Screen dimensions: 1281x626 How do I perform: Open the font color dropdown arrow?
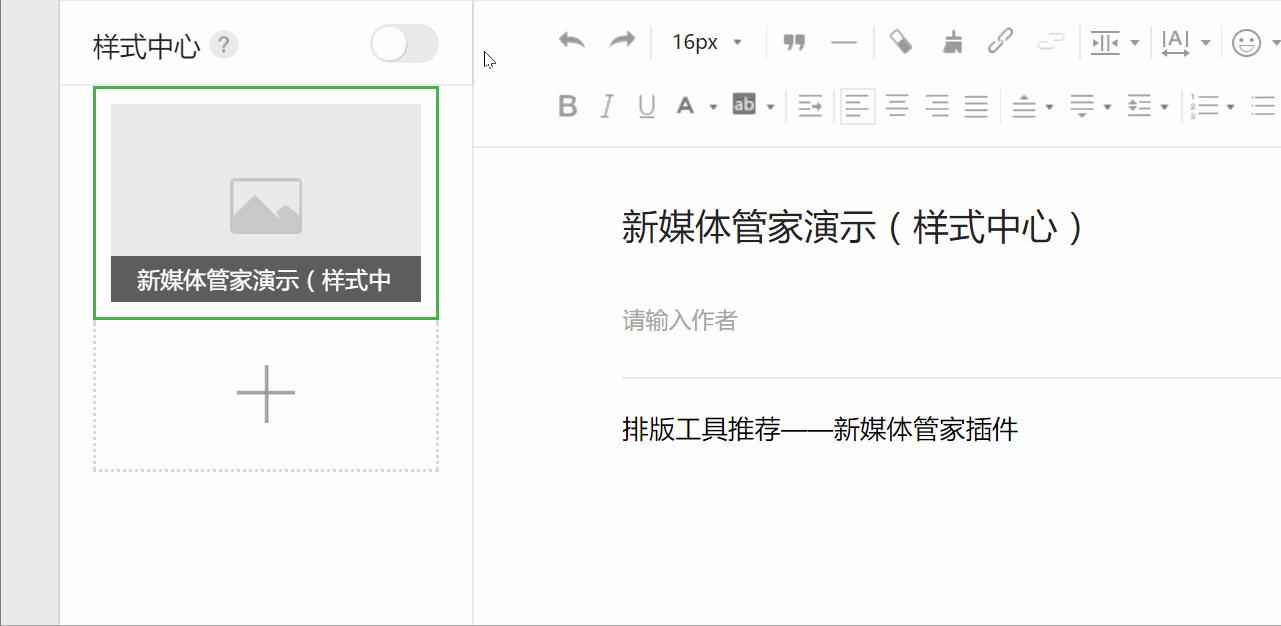[712, 106]
